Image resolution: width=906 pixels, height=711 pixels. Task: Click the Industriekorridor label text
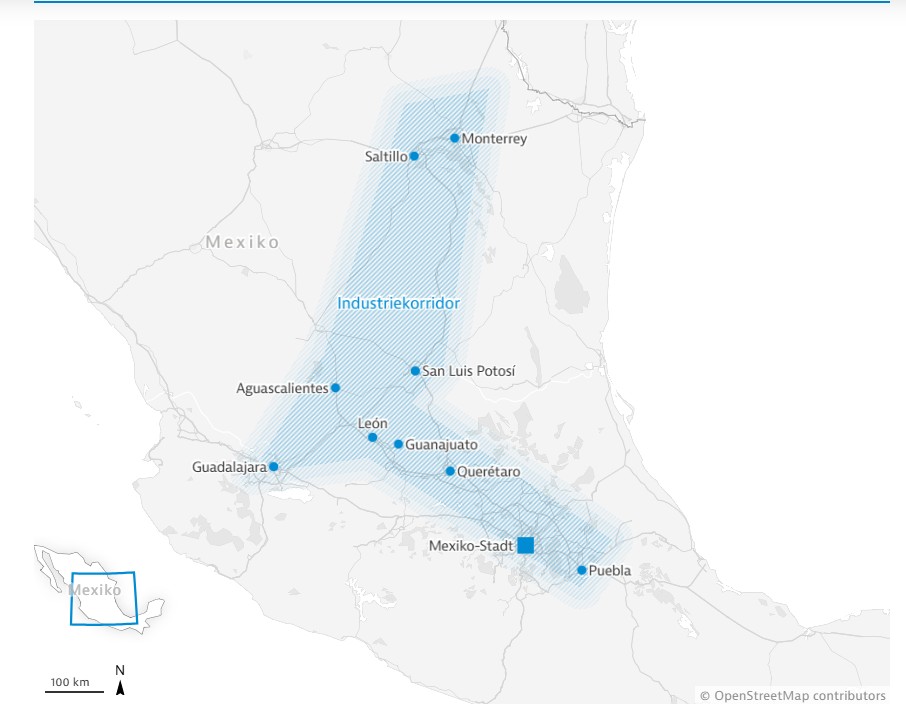coord(398,303)
